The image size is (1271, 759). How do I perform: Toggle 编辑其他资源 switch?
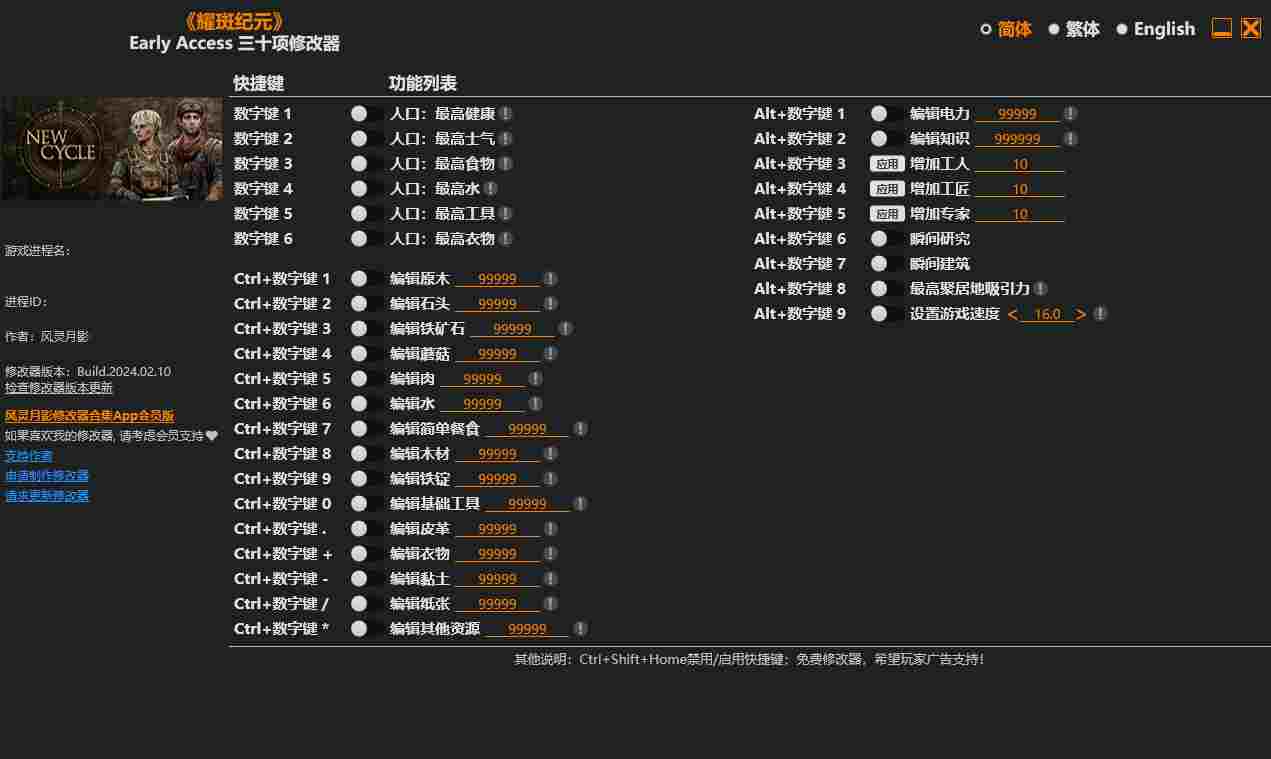click(x=366, y=629)
